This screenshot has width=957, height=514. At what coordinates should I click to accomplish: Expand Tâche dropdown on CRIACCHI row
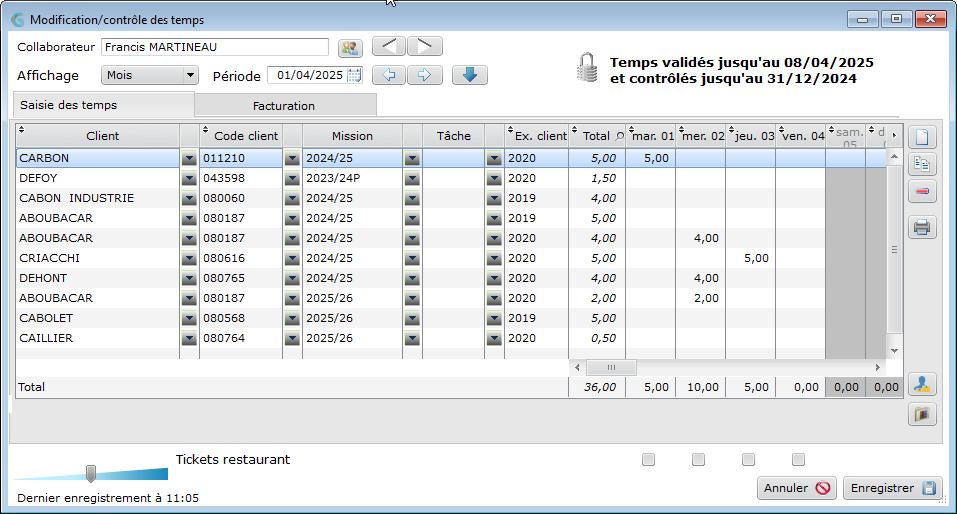coord(494,259)
